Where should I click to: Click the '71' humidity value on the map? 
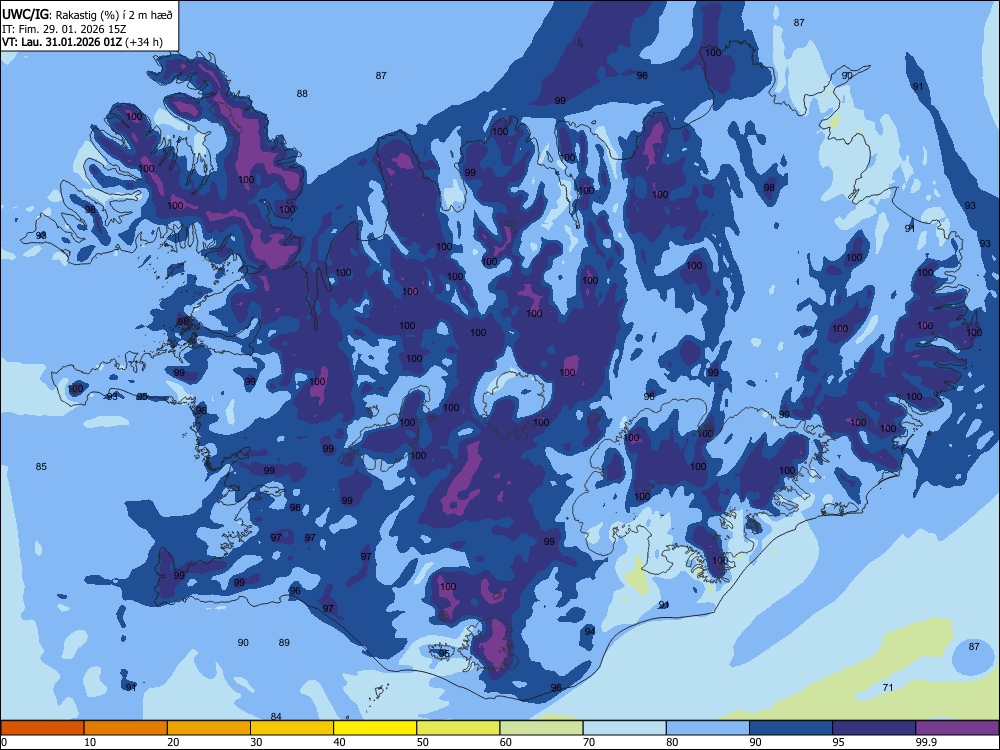tap(888, 688)
